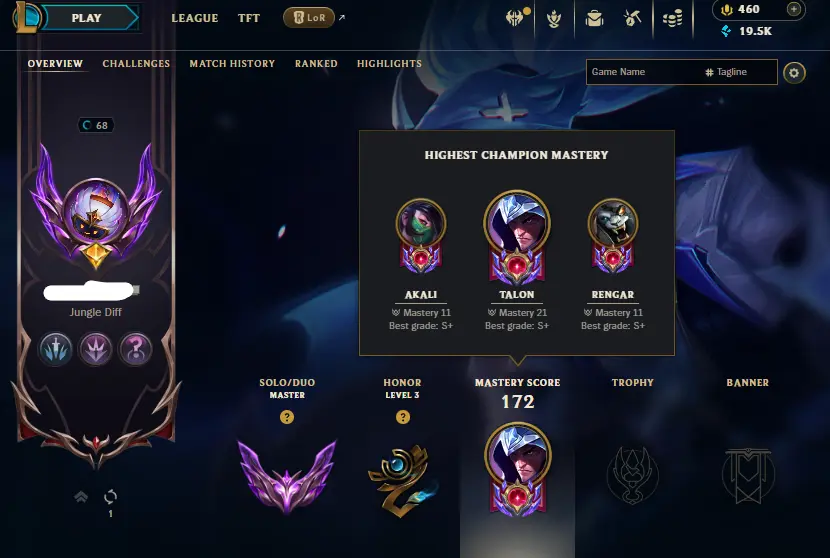Open the Loot backpack icon

click(594, 19)
